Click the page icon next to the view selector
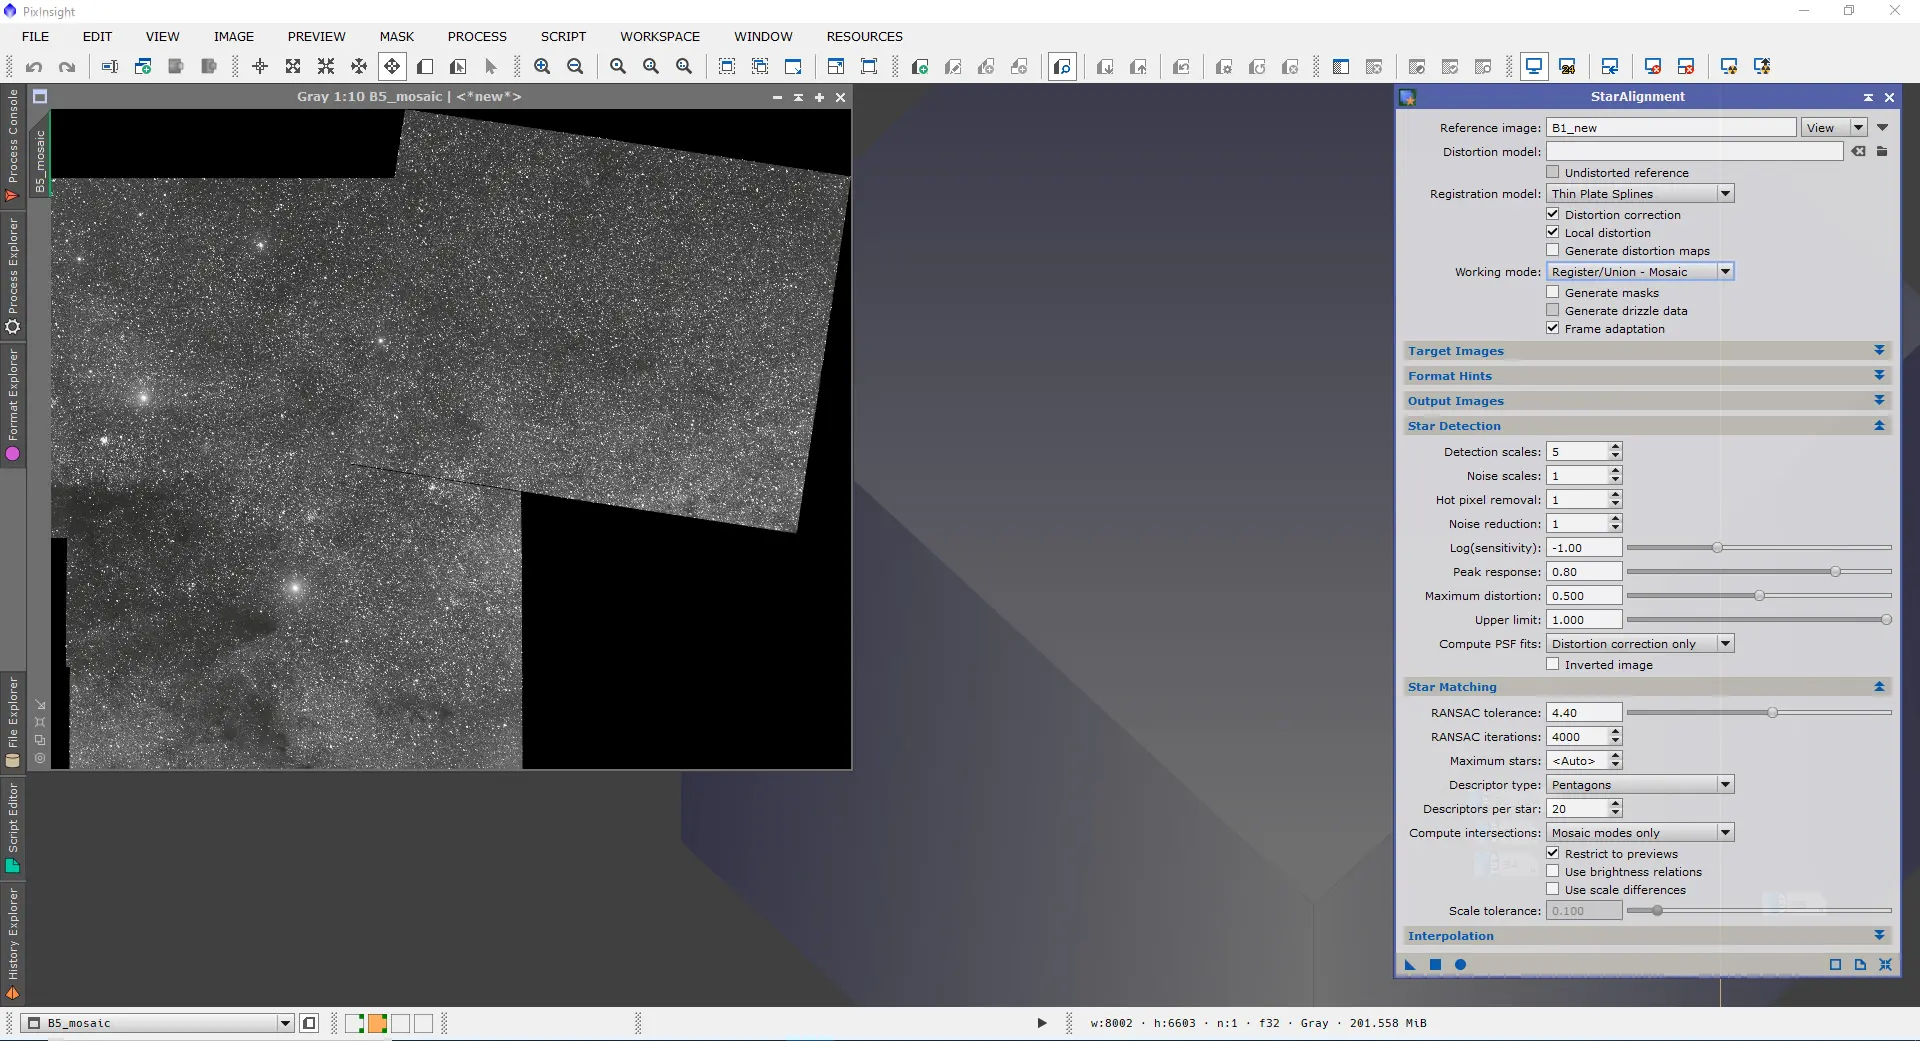 309,1023
